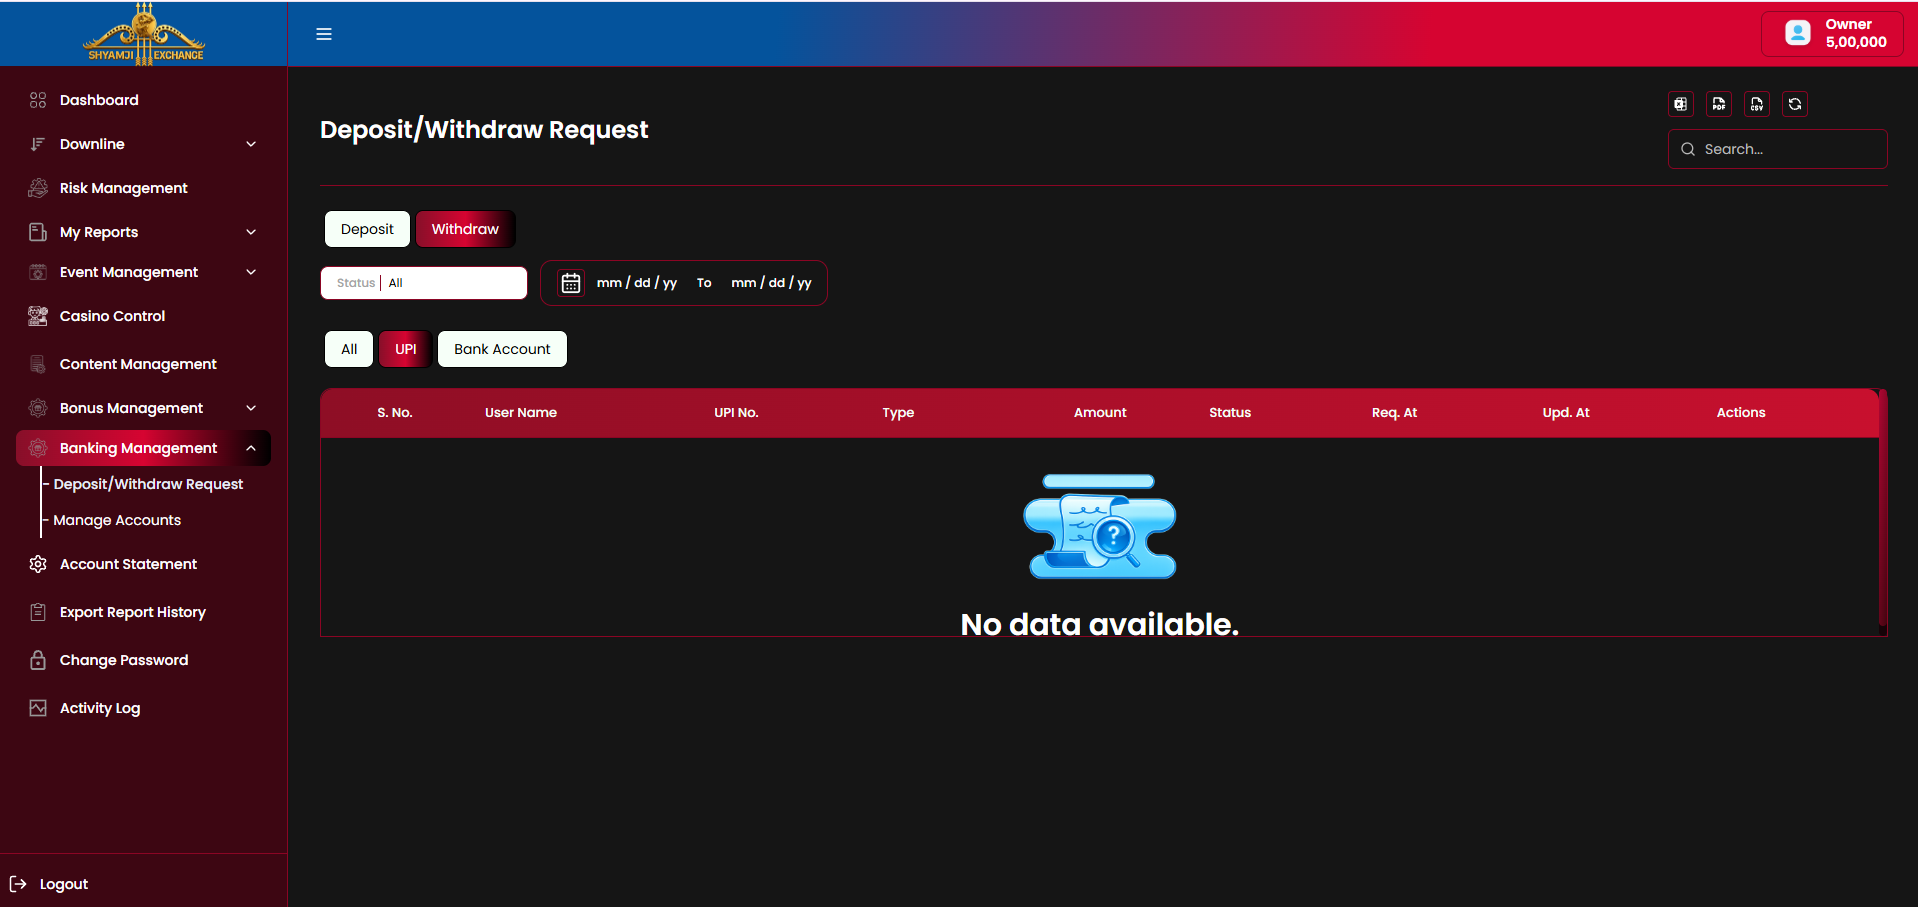This screenshot has height=907, width=1918.
Task: Open Export Report History page
Action: (x=133, y=612)
